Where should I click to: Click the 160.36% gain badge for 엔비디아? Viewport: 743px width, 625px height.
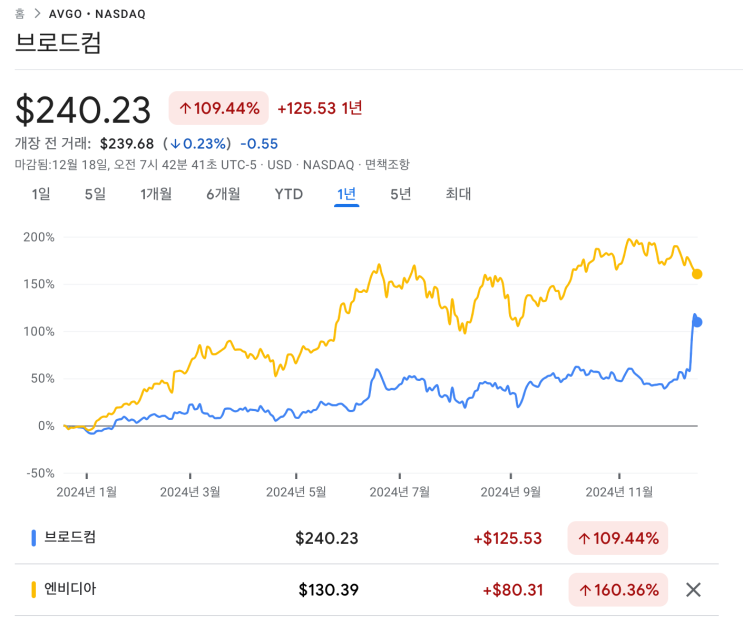point(617,590)
